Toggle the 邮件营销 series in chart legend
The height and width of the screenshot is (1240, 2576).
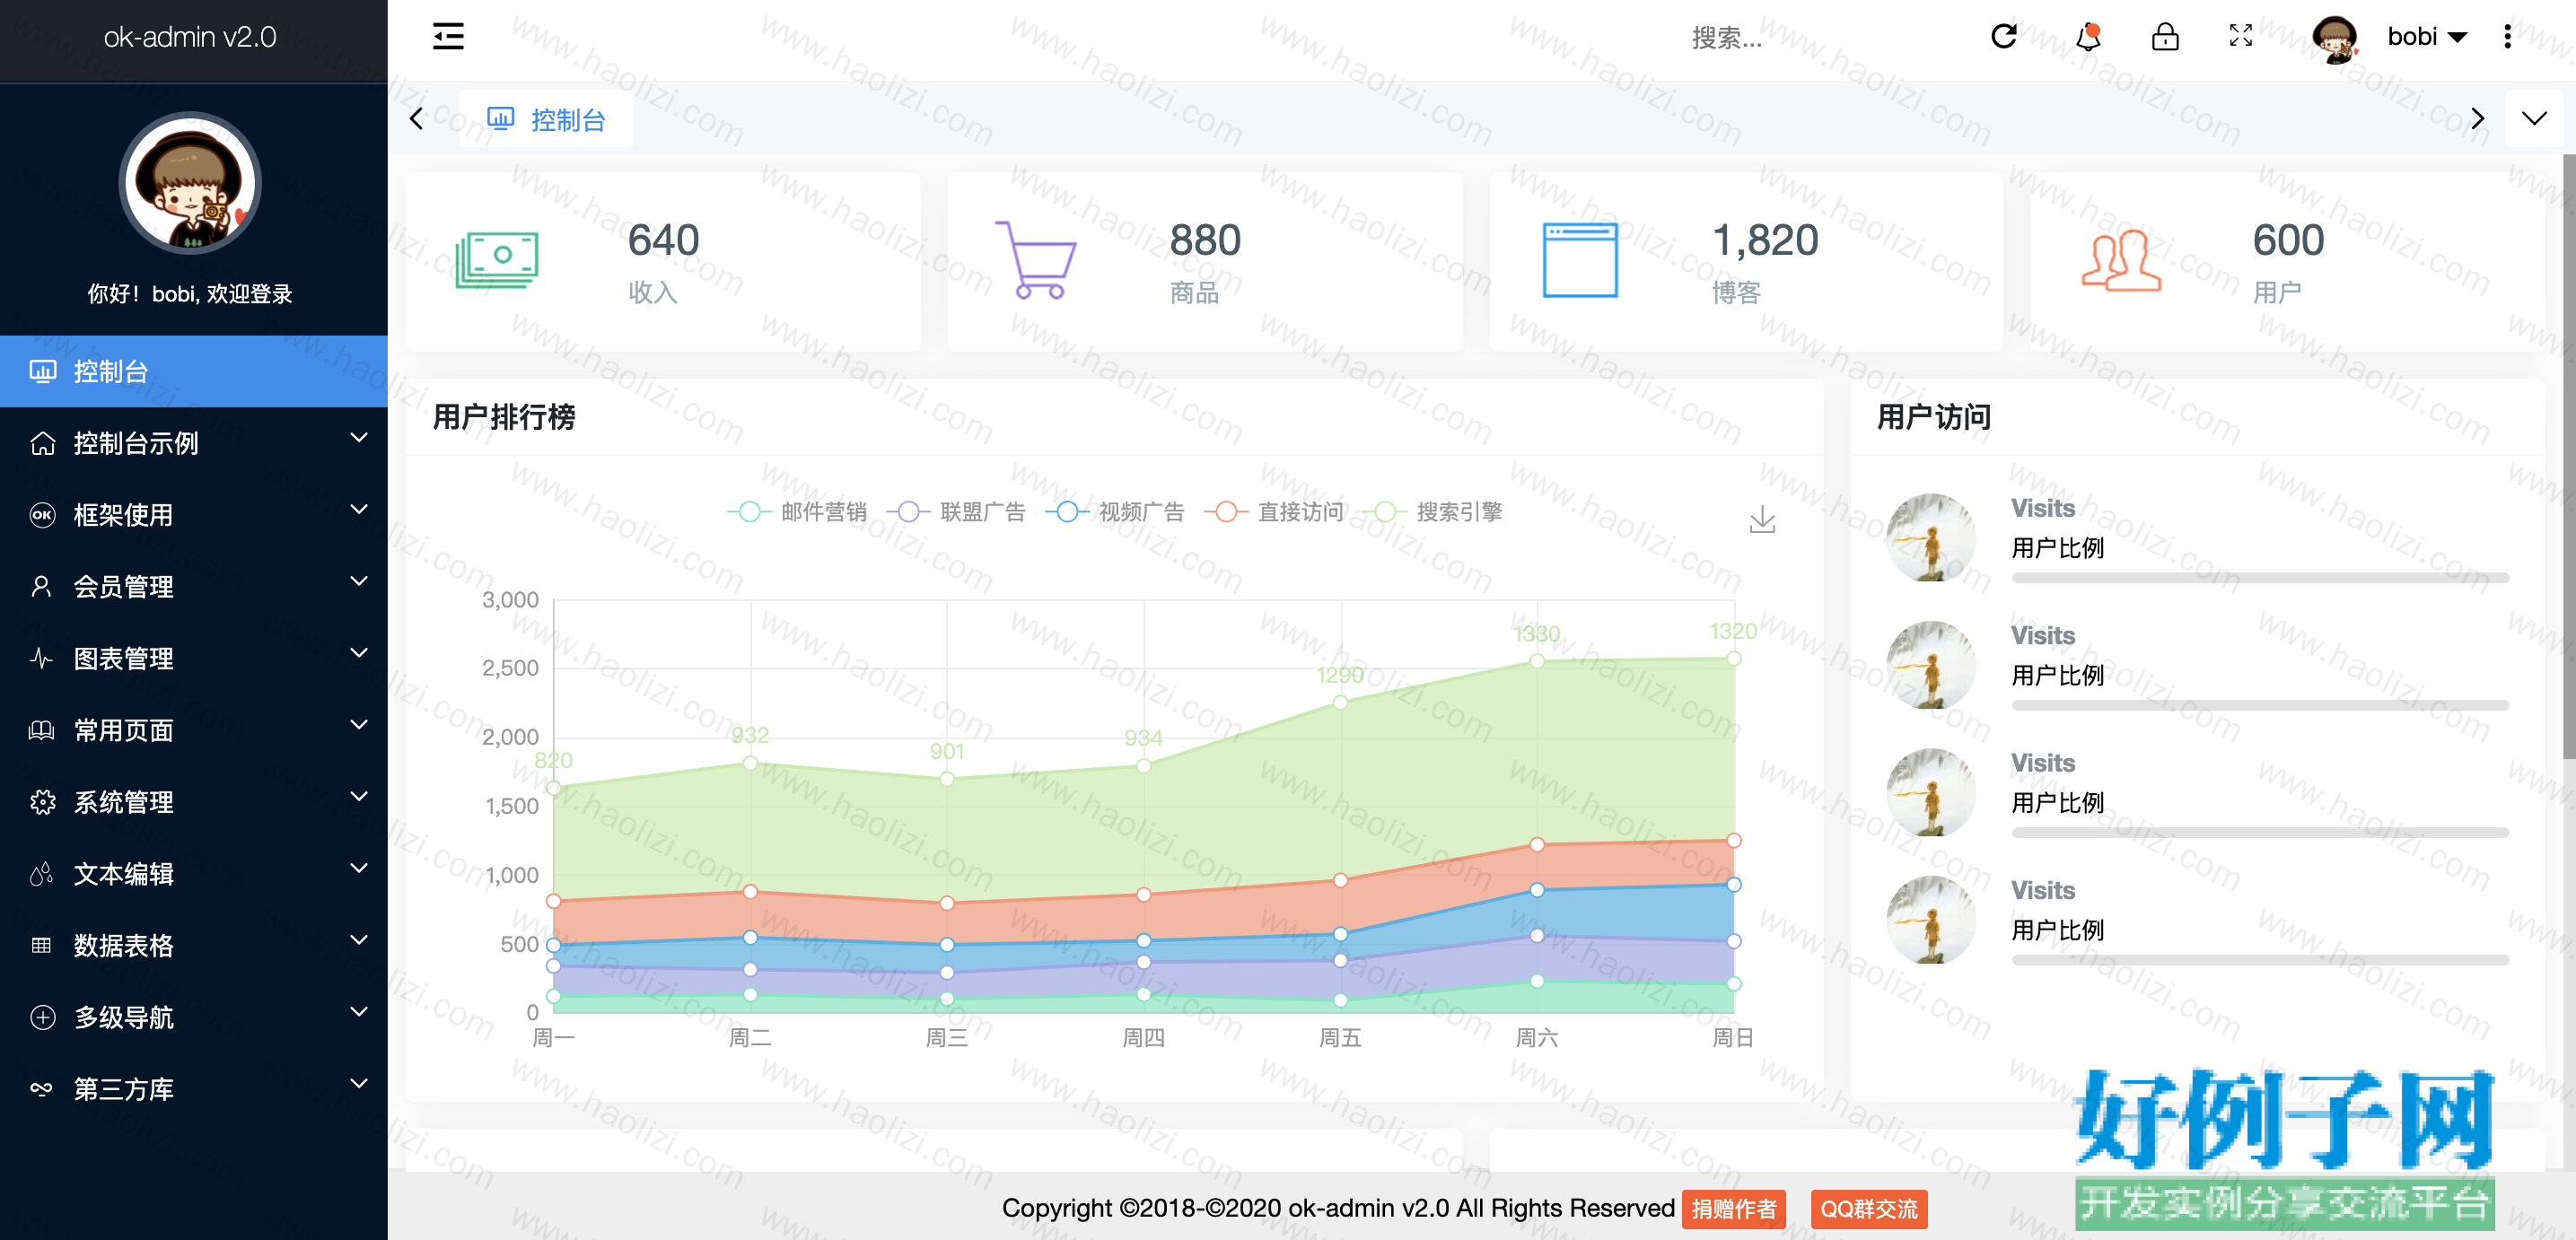pyautogui.click(x=797, y=512)
